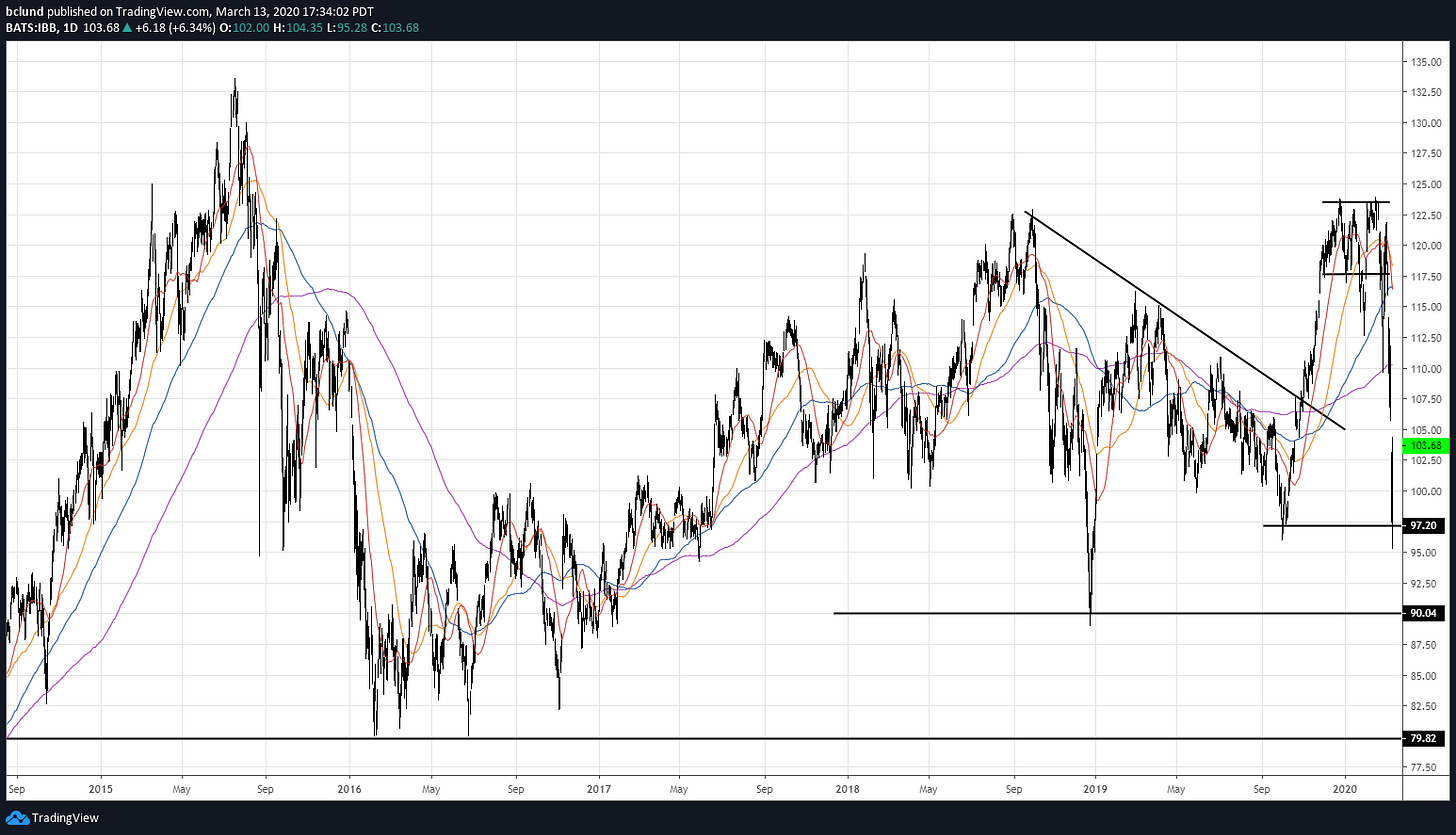Click the 2018 label on time axis
1456x835 pixels.
[x=847, y=788]
